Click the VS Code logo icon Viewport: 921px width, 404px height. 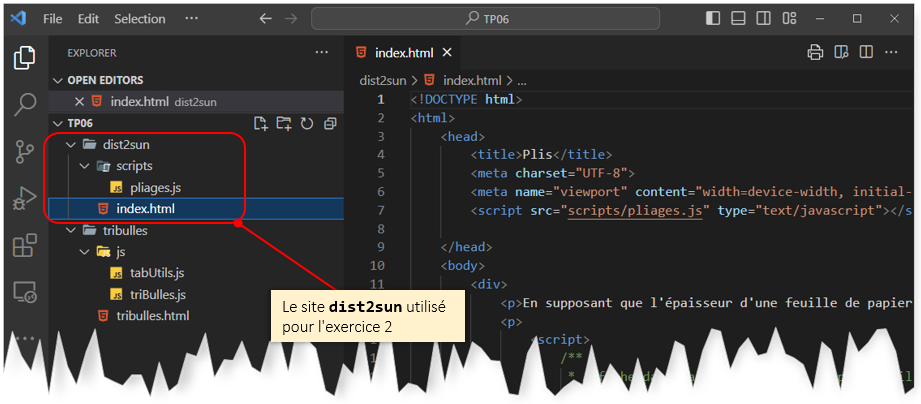point(19,18)
